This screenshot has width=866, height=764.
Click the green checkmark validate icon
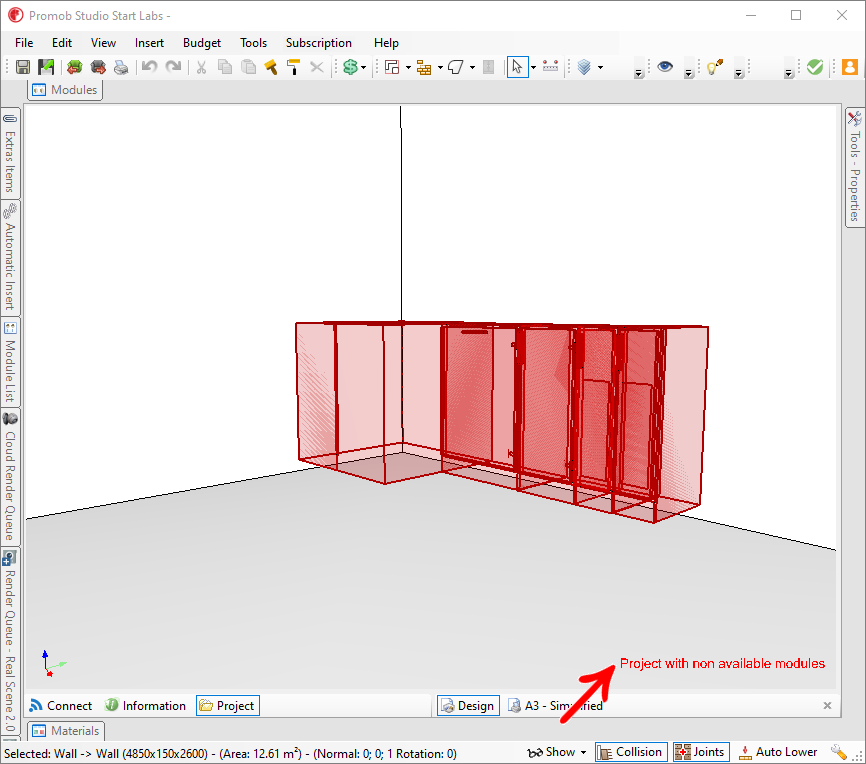(x=815, y=67)
